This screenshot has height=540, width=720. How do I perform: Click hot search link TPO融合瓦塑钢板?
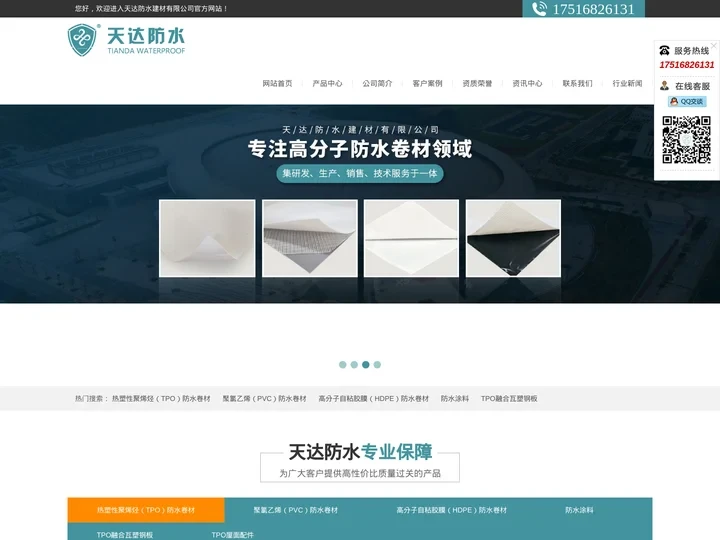509,399
